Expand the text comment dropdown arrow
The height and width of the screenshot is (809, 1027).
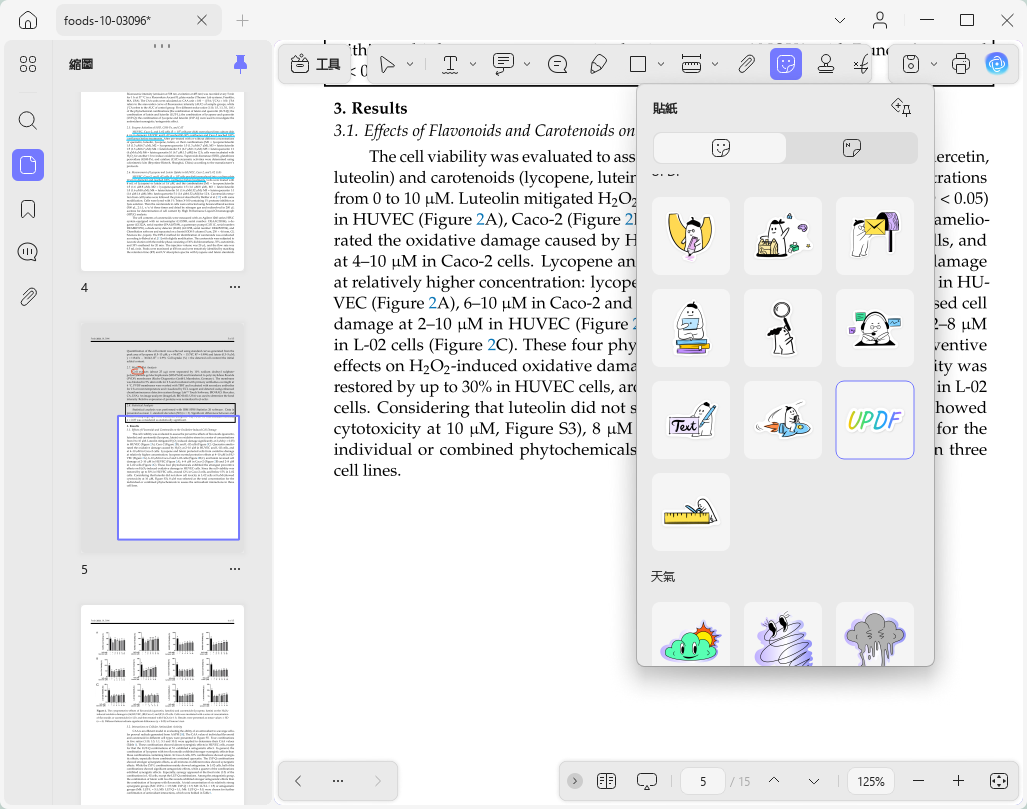click(x=527, y=64)
